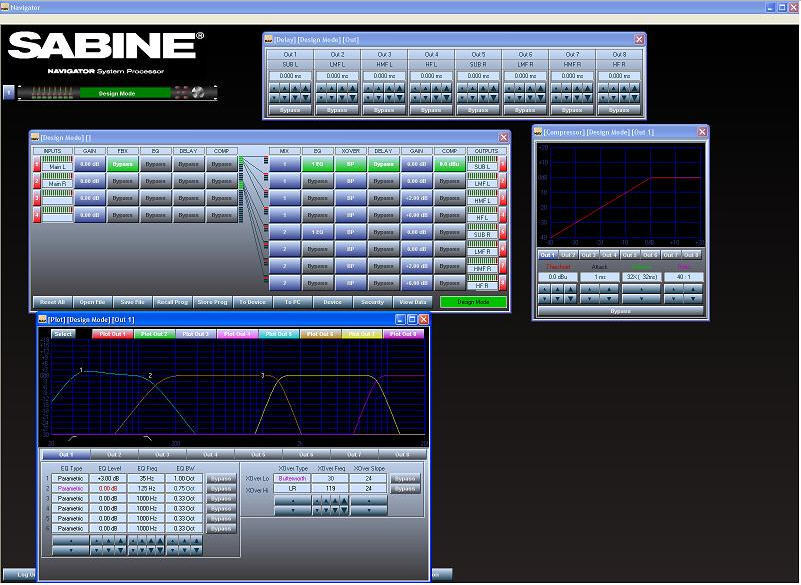The image size is (801, 585).
Task: Click the Main L input name field
Action: point(57,167)
